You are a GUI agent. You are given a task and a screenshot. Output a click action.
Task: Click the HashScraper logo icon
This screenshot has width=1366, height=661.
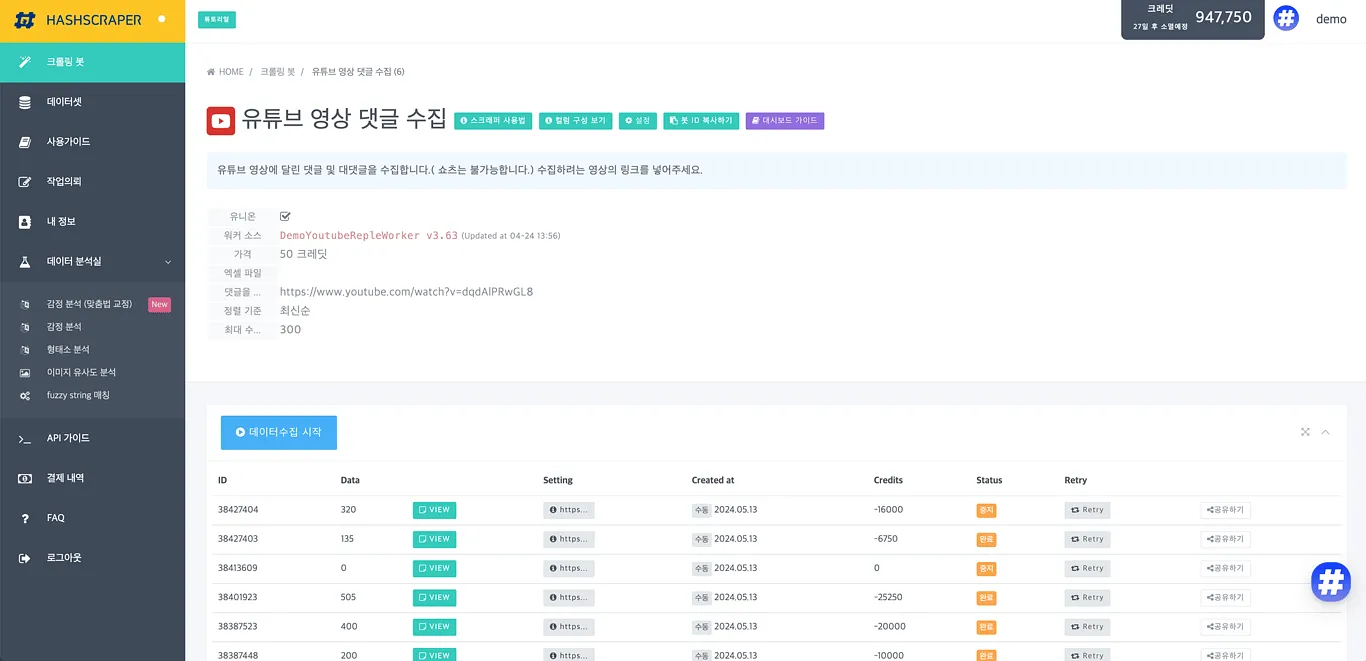[x=26, y=20]
